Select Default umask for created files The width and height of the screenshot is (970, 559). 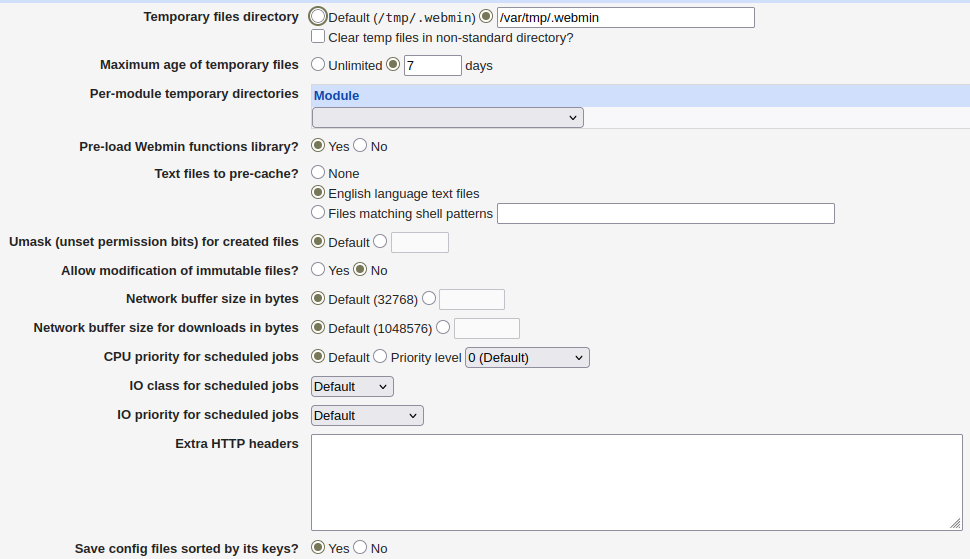[x=318, y=241]
